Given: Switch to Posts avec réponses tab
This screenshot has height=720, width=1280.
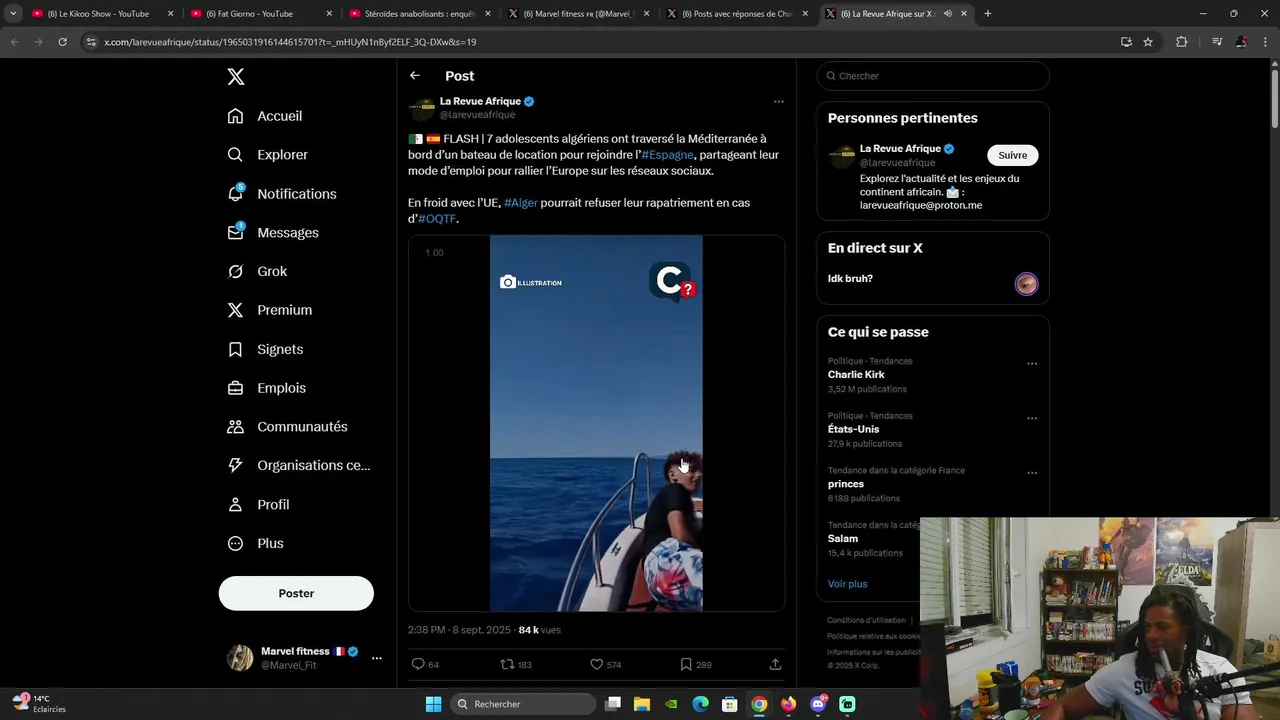Looking at the screenshot, I should (x=736, y=14).
